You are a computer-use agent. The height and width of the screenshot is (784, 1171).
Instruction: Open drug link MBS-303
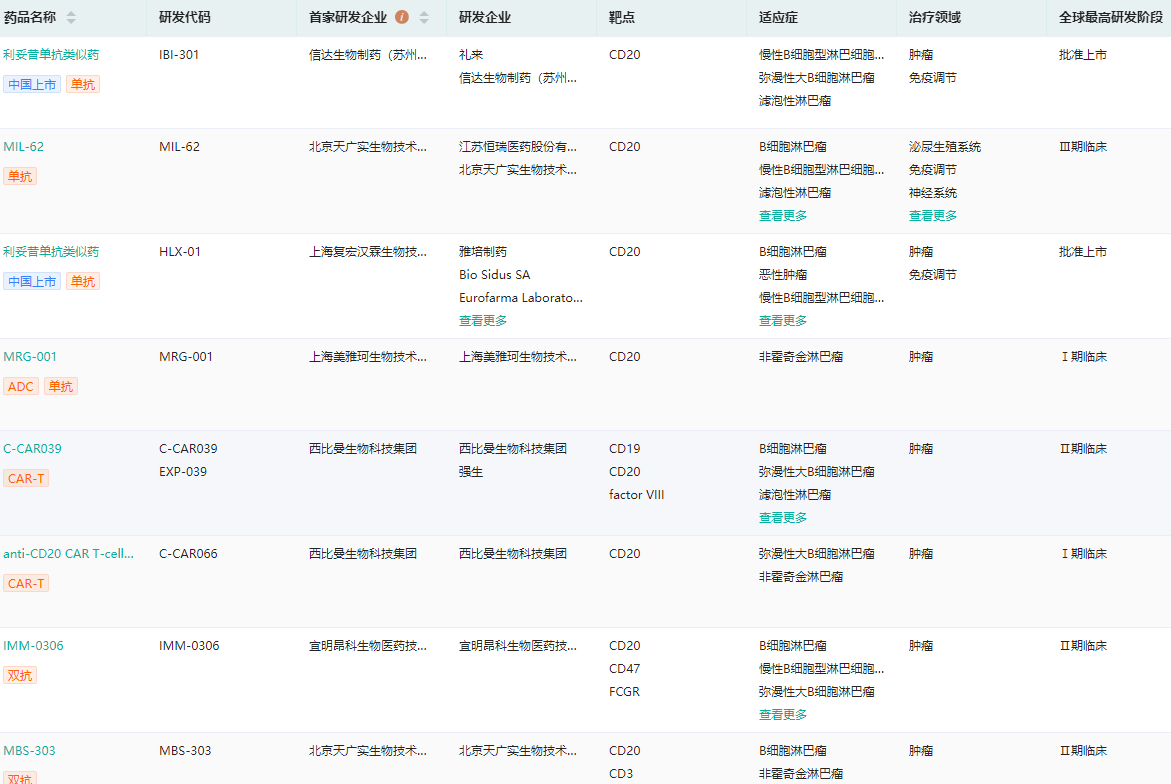(x=29, y=751)
